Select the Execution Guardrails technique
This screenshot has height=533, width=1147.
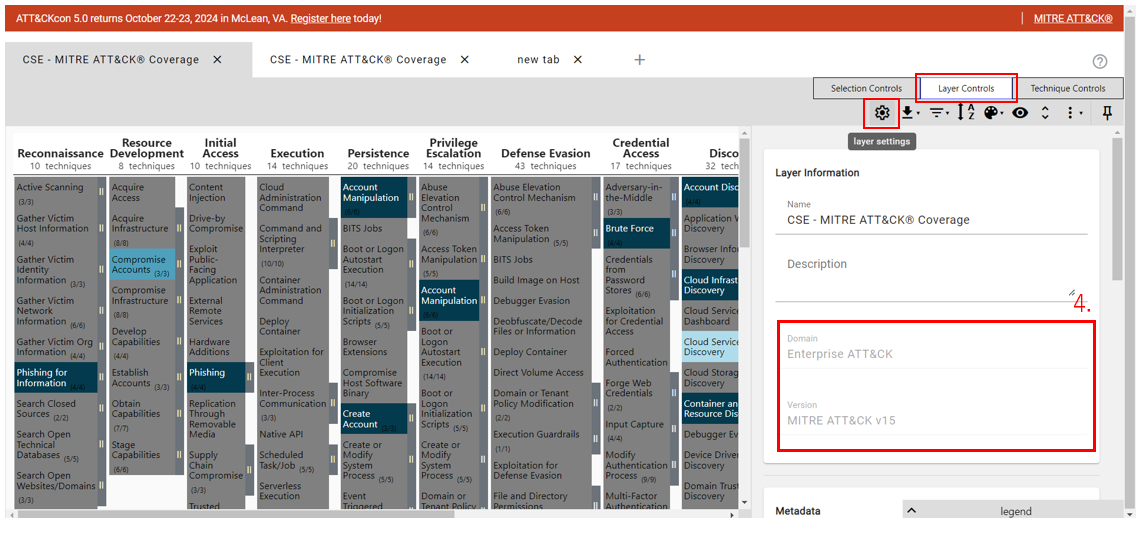pos(542,439)
